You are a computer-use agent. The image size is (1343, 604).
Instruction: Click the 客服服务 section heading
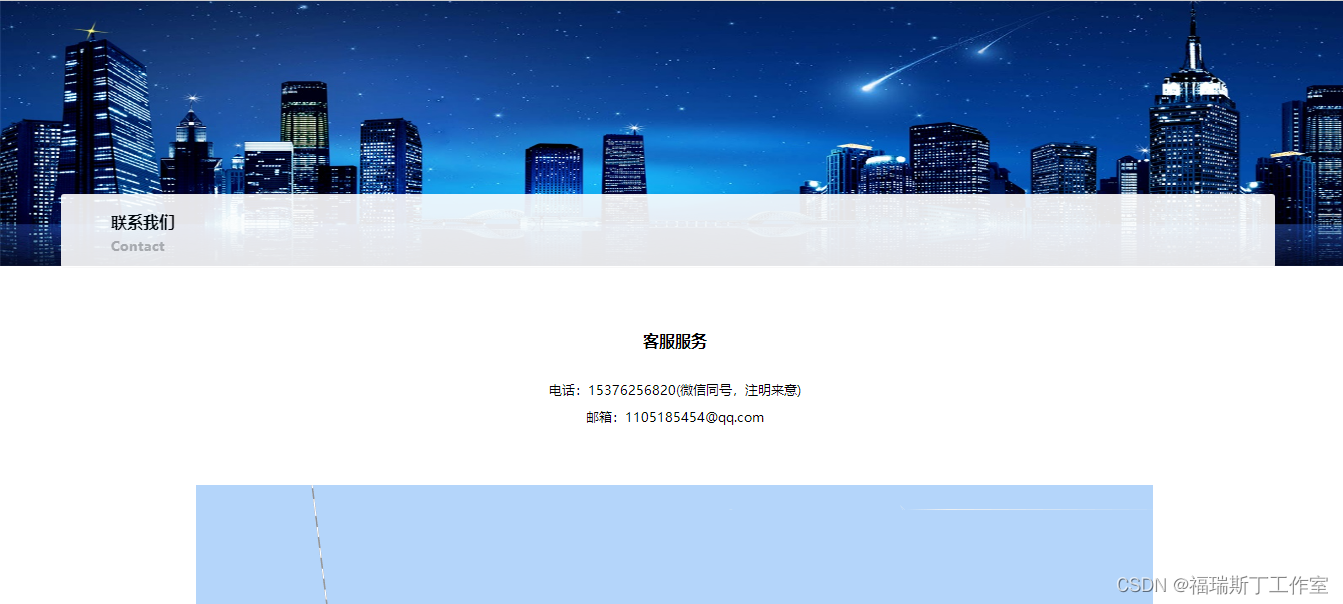(x=675, y=342)
